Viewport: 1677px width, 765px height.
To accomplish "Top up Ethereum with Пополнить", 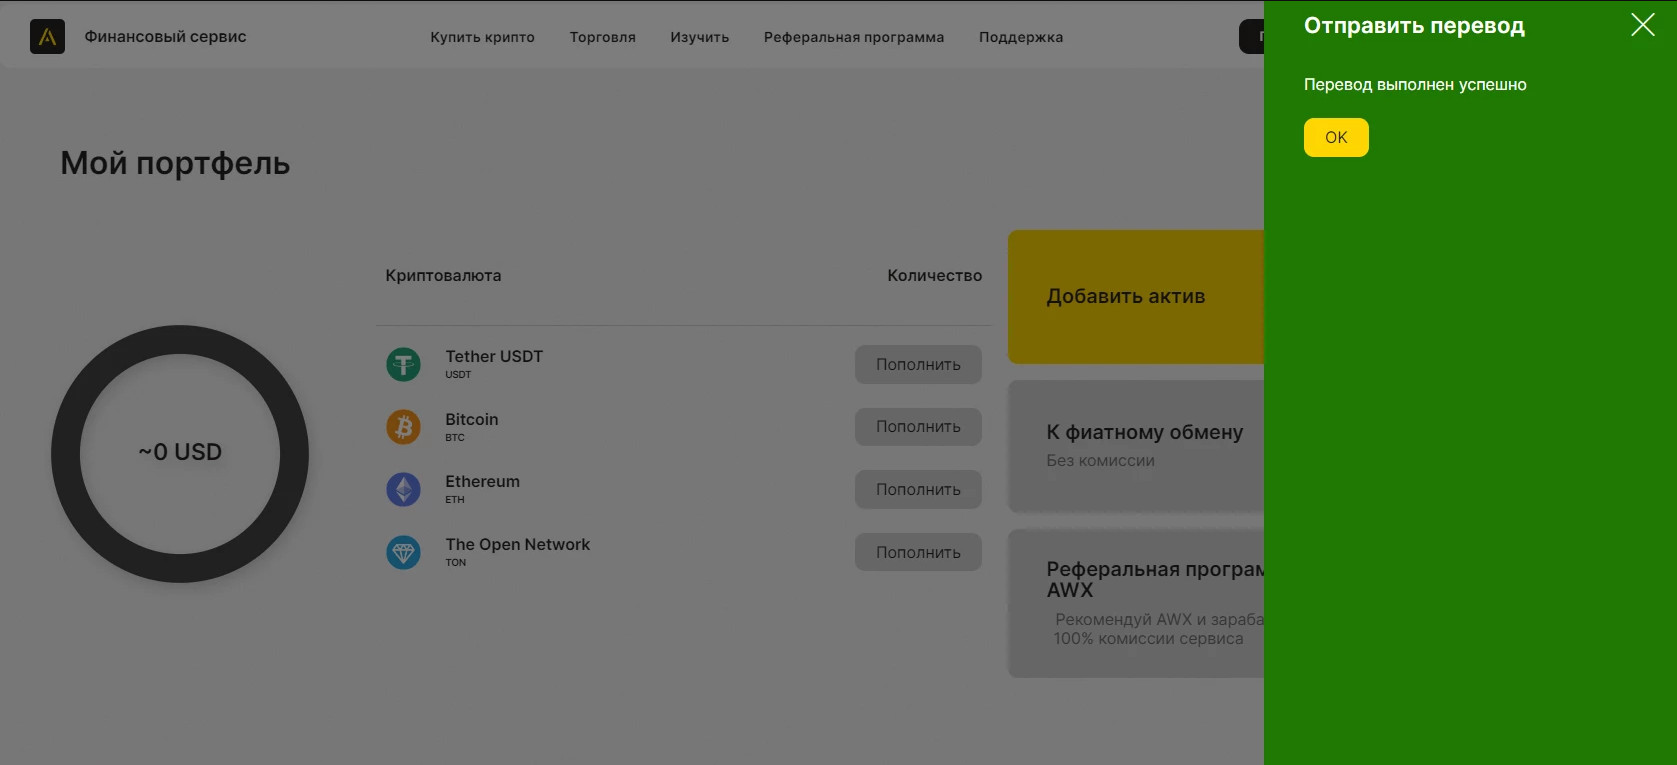I will (917, 490).
